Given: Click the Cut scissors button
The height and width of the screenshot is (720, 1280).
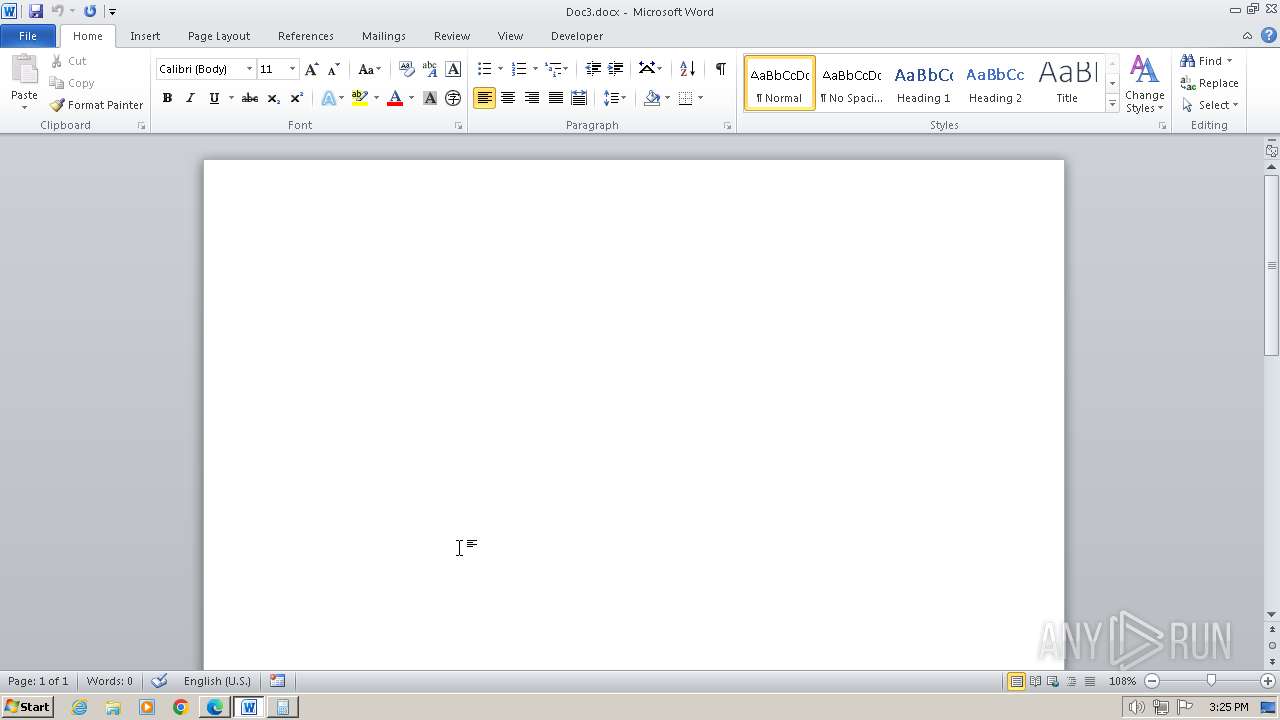Looking at the screenshot, I should coord(69,61).
